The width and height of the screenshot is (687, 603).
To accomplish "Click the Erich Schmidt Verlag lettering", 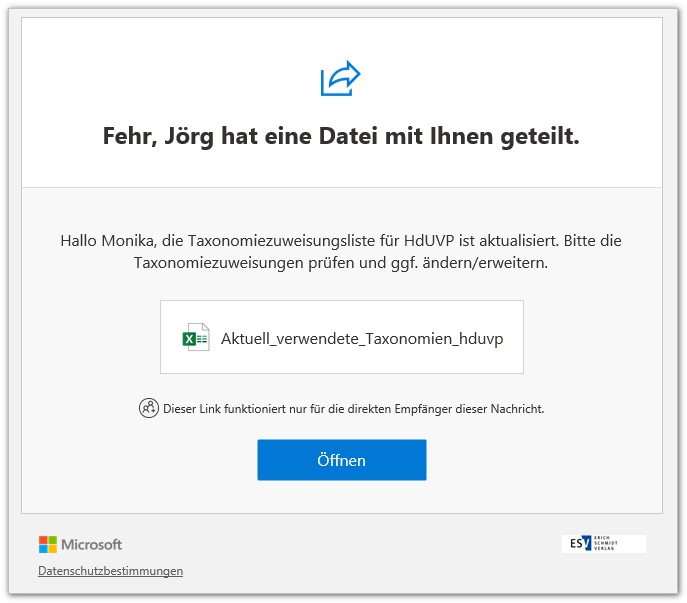I will (x=606, y=544).
